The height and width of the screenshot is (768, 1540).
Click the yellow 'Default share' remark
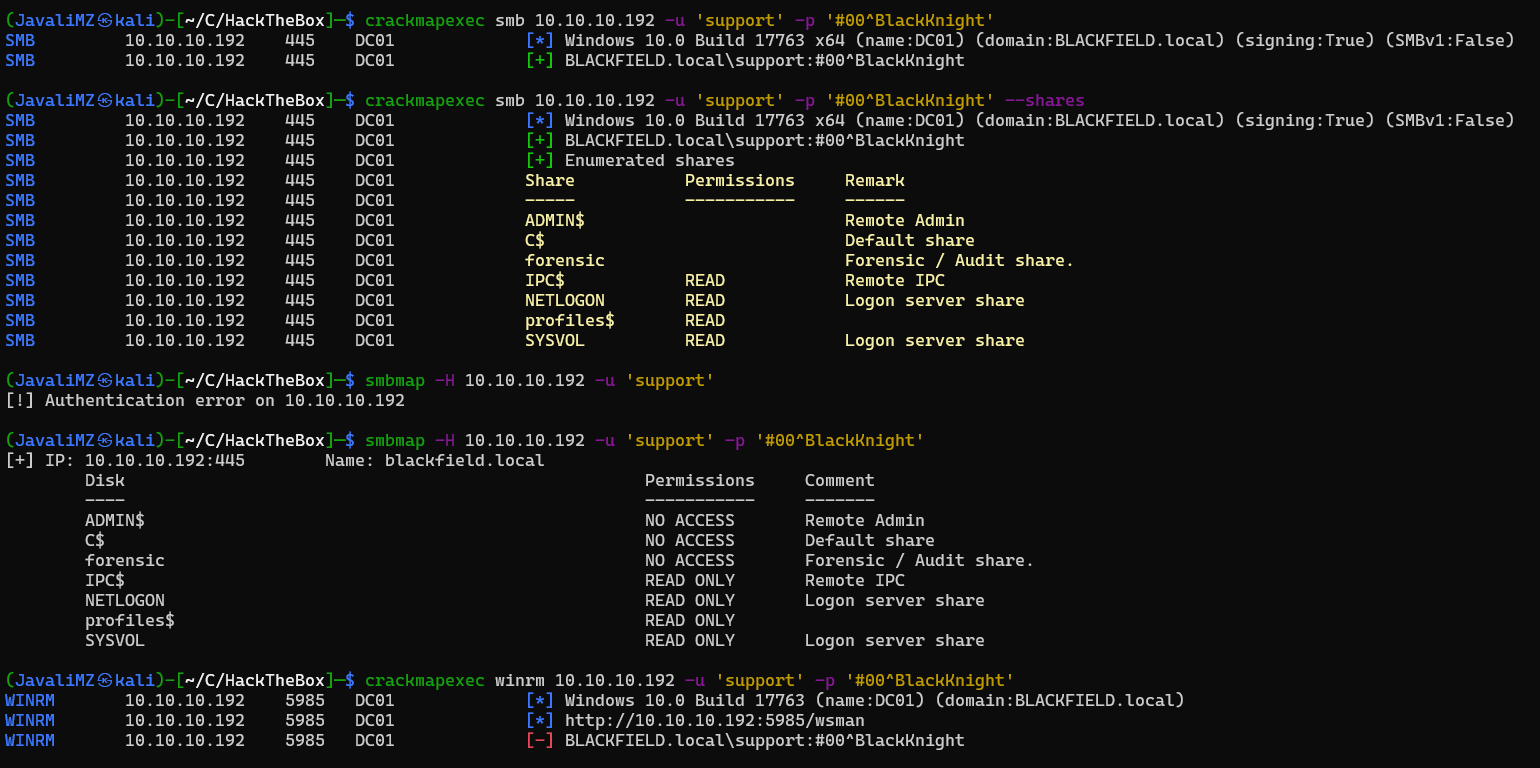click(x=910, y=240)
